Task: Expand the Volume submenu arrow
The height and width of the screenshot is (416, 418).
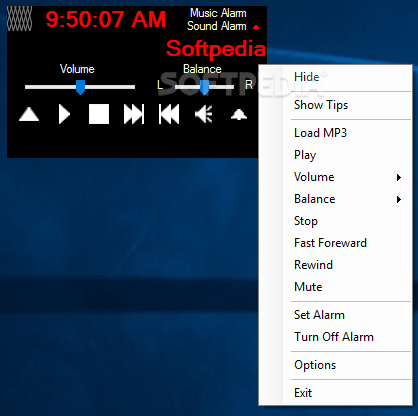Action: (x=399, y=177)
